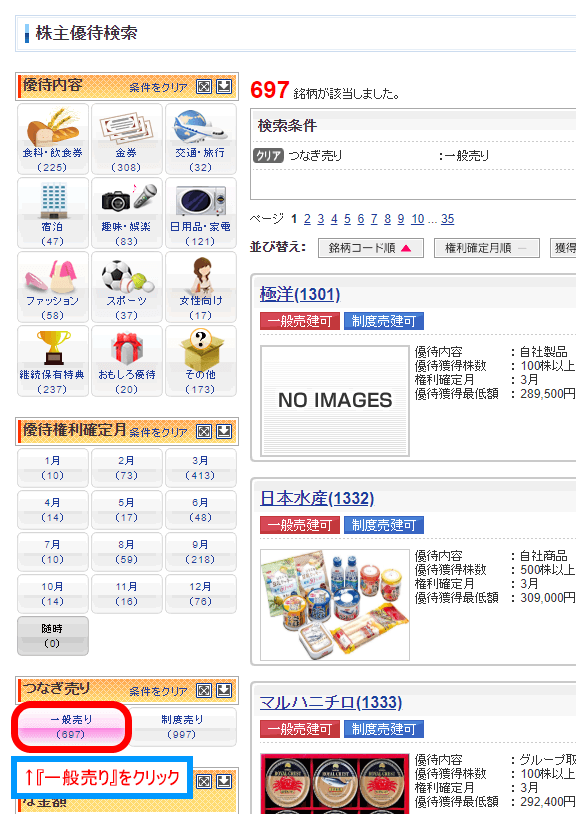Screen dimensions: 576x814
Task: Toggle the 一般売り filter button
Action: [x=71, y=726]
